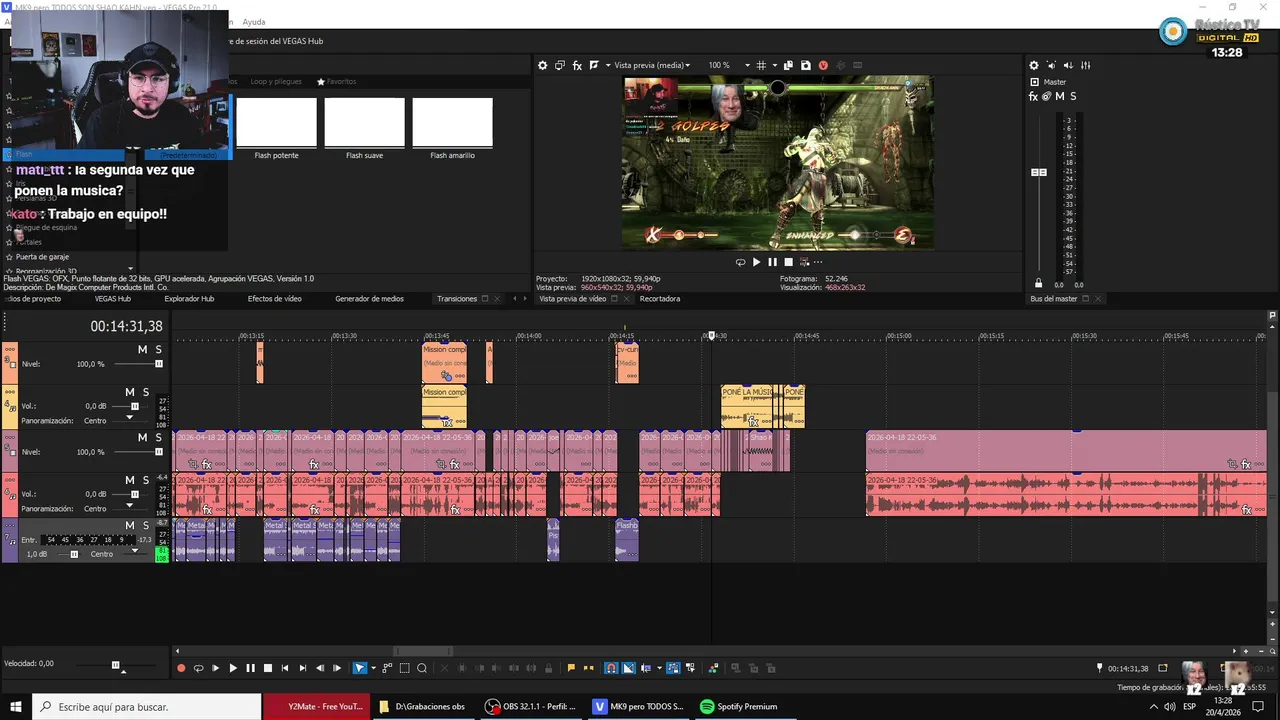This screenshot has width=1280, height=720.
Task: Open OBS 32.1.1 from the taskbar
Action: pyautogui.click(x=530, y=706)
